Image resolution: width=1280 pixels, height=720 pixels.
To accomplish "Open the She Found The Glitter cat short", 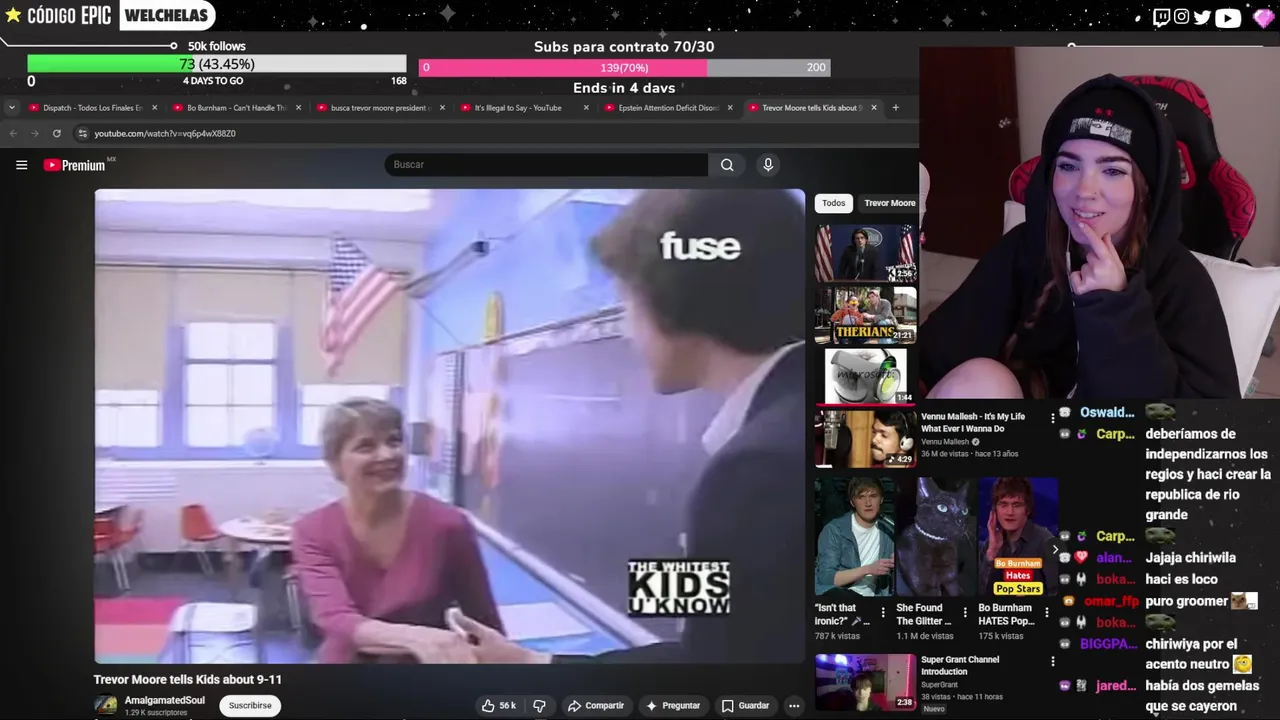I will point(937,537).
